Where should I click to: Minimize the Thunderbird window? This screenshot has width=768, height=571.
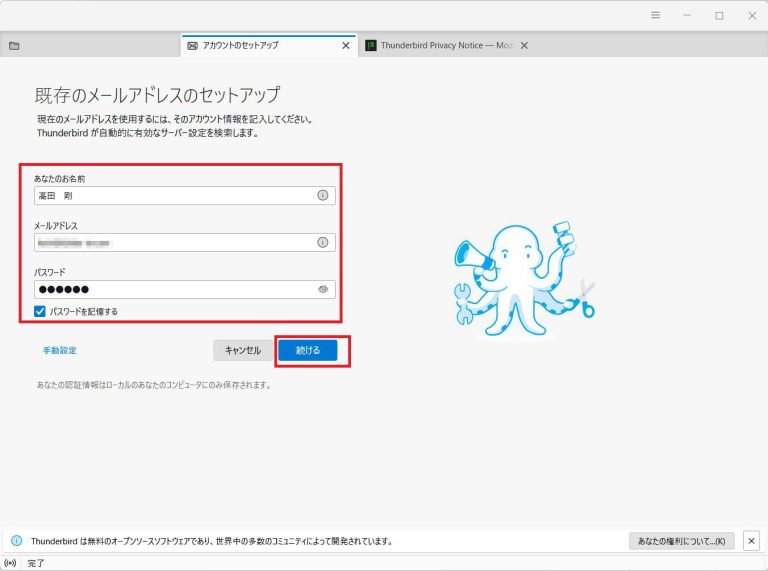(687, 15)
